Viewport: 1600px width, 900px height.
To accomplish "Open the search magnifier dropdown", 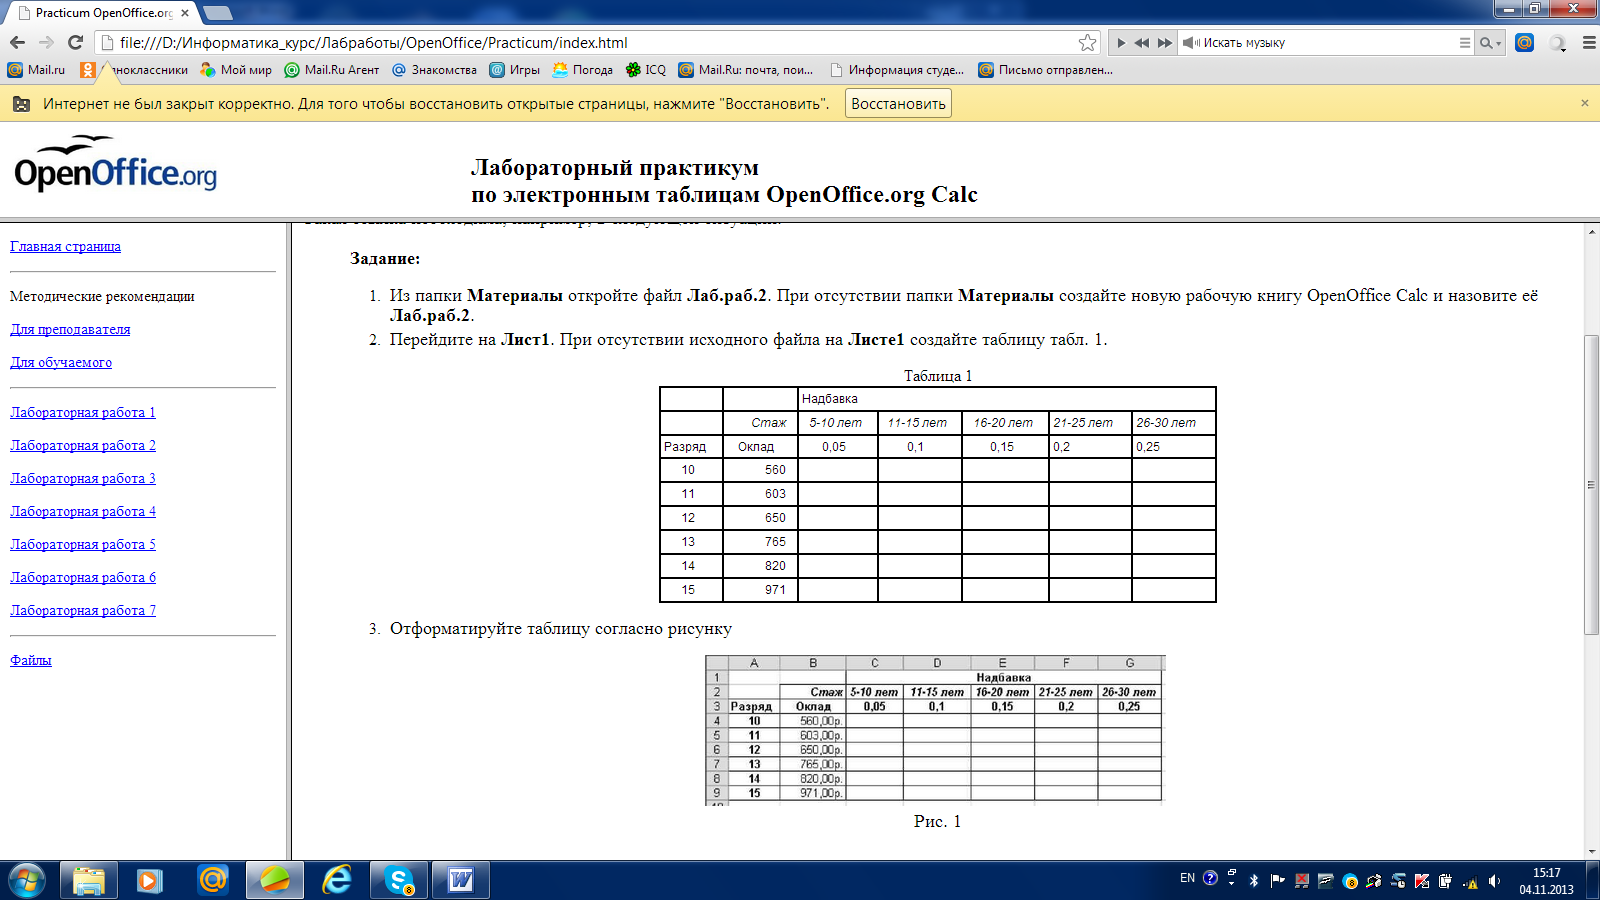I will [1490, 43].
